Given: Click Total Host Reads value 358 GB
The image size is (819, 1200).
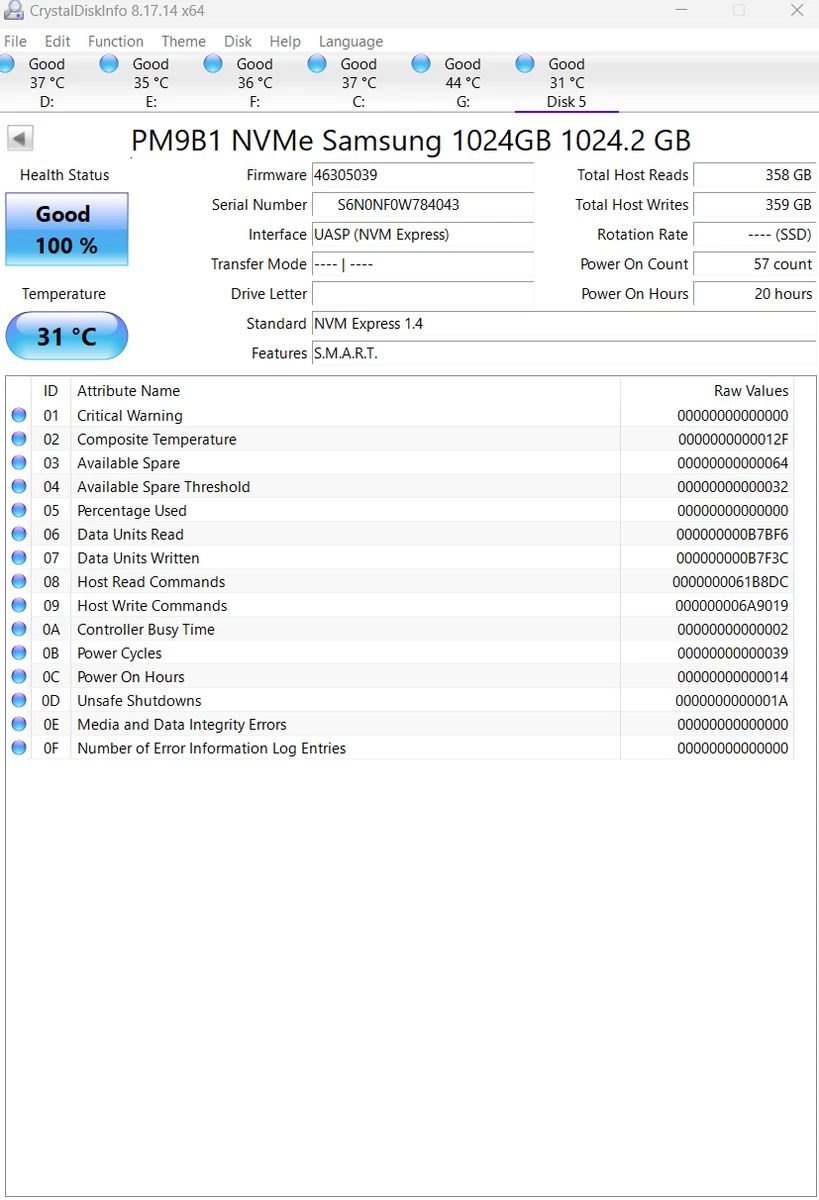Looking at the screenshot, I should 755,175.
